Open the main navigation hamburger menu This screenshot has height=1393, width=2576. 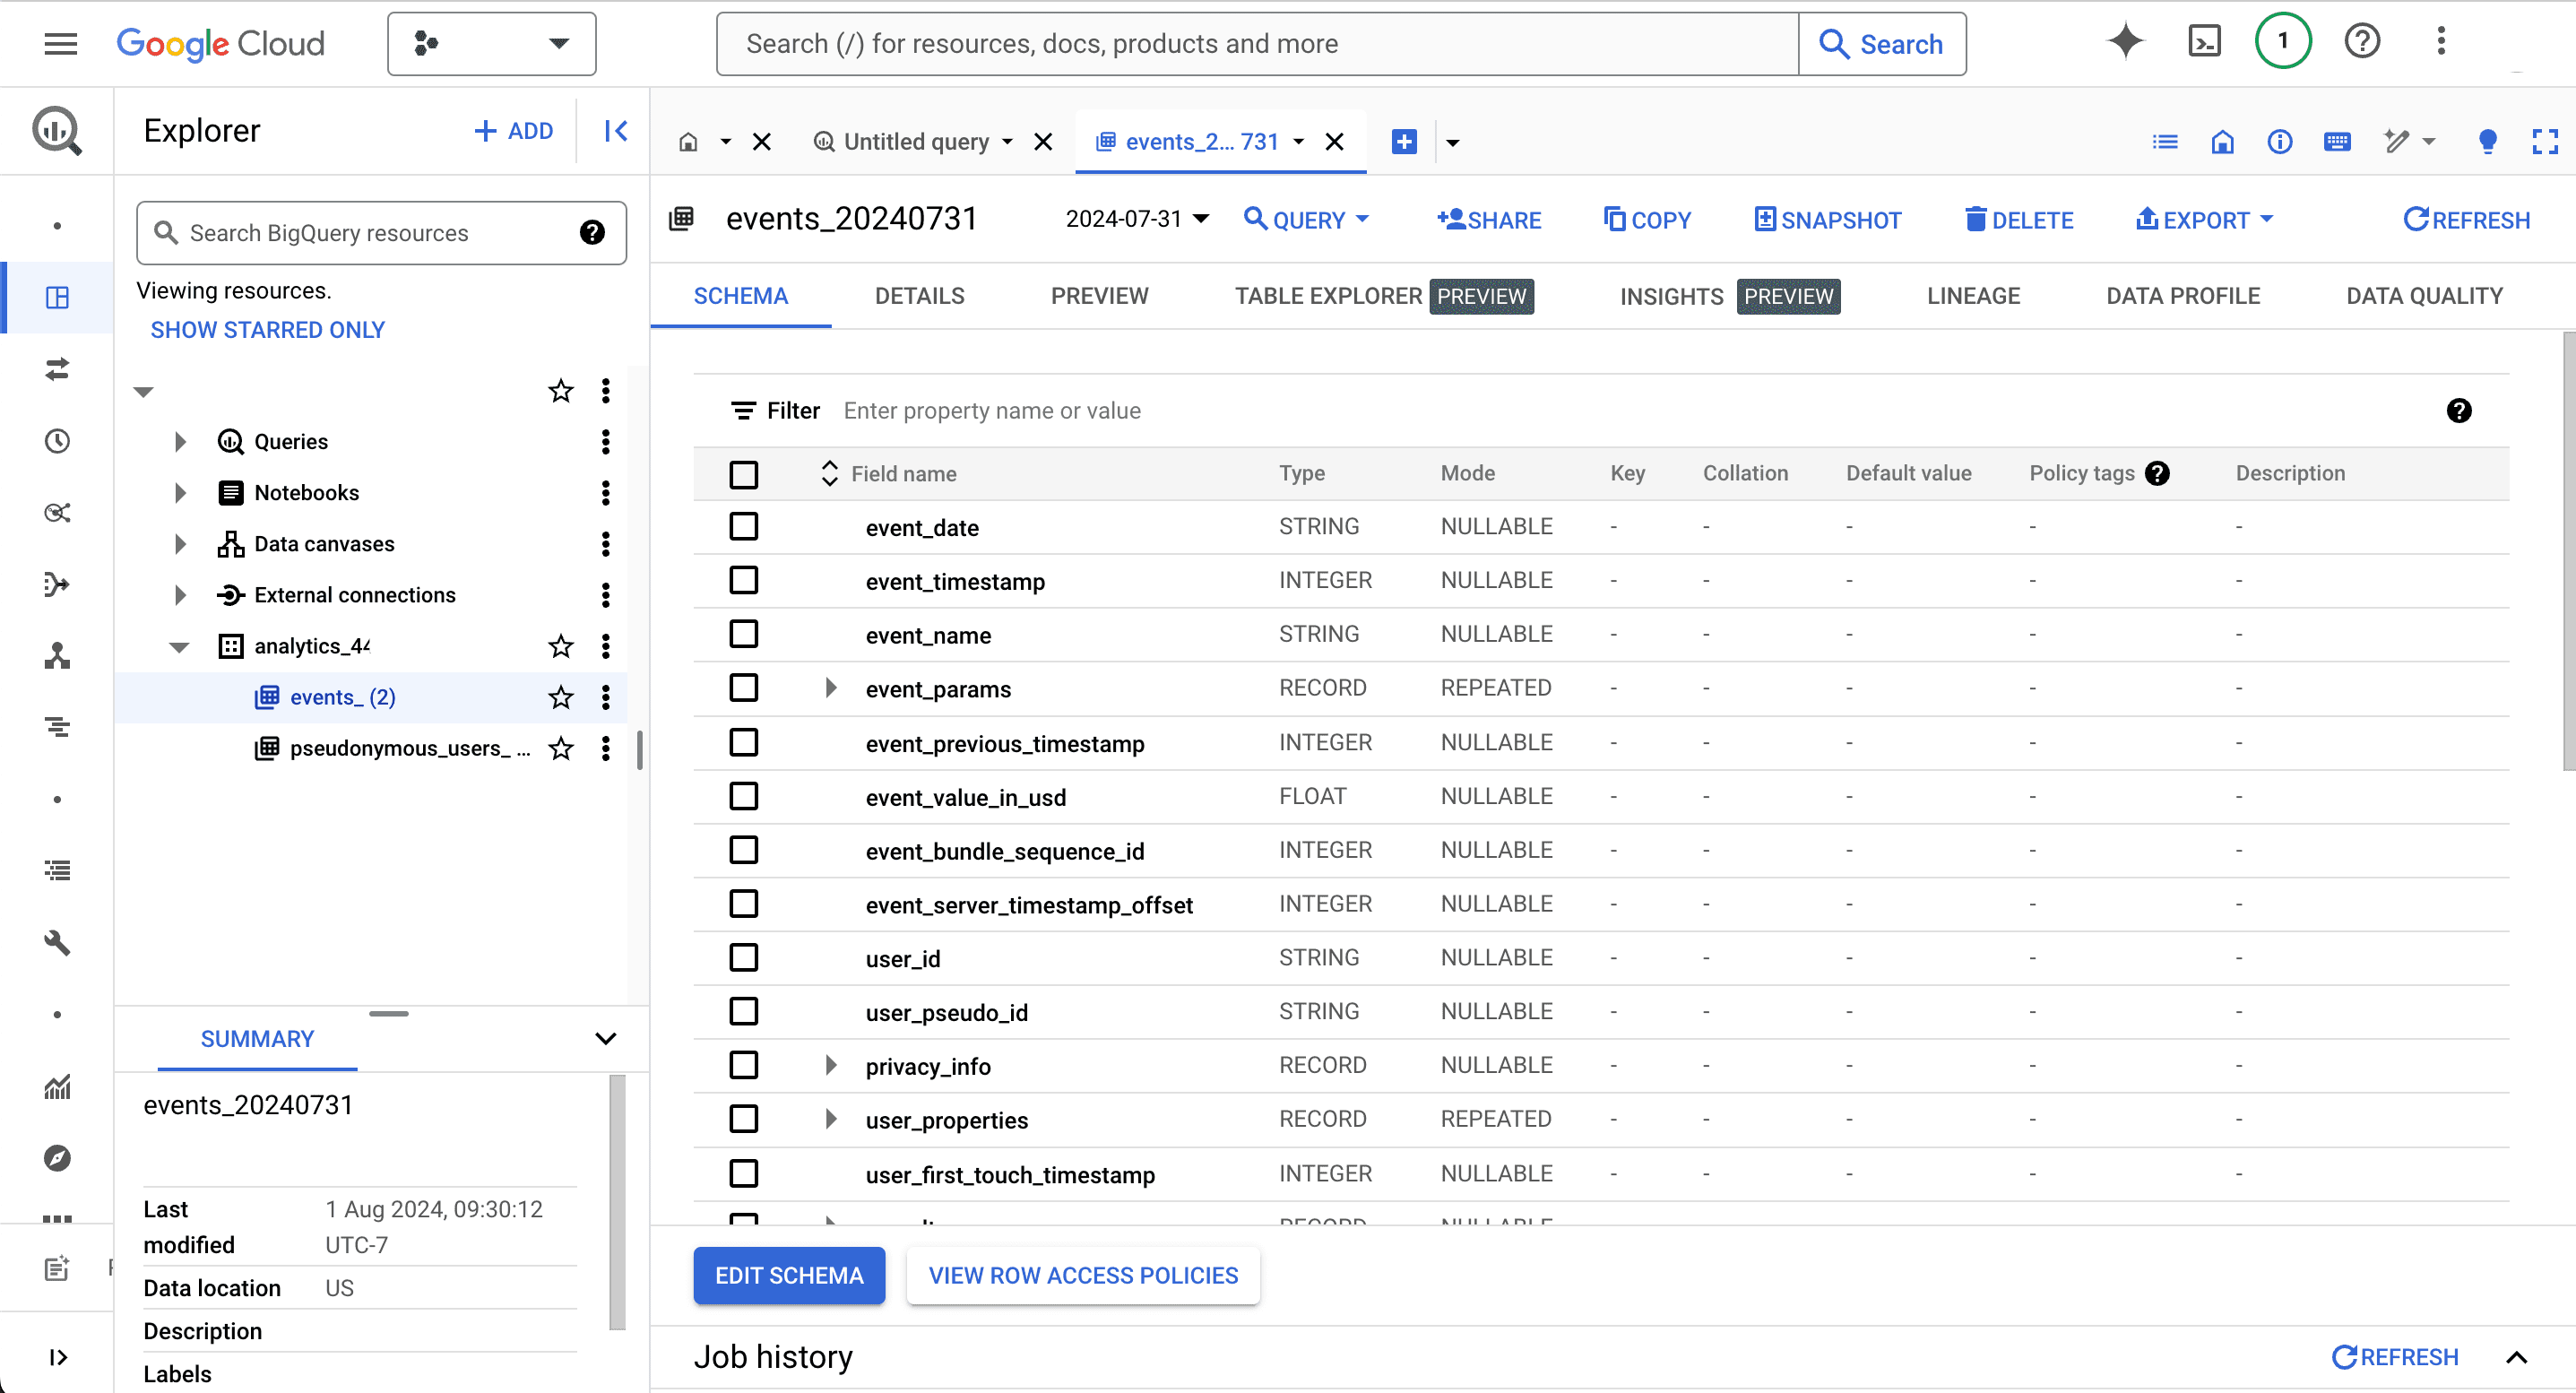tap(61, 43)
